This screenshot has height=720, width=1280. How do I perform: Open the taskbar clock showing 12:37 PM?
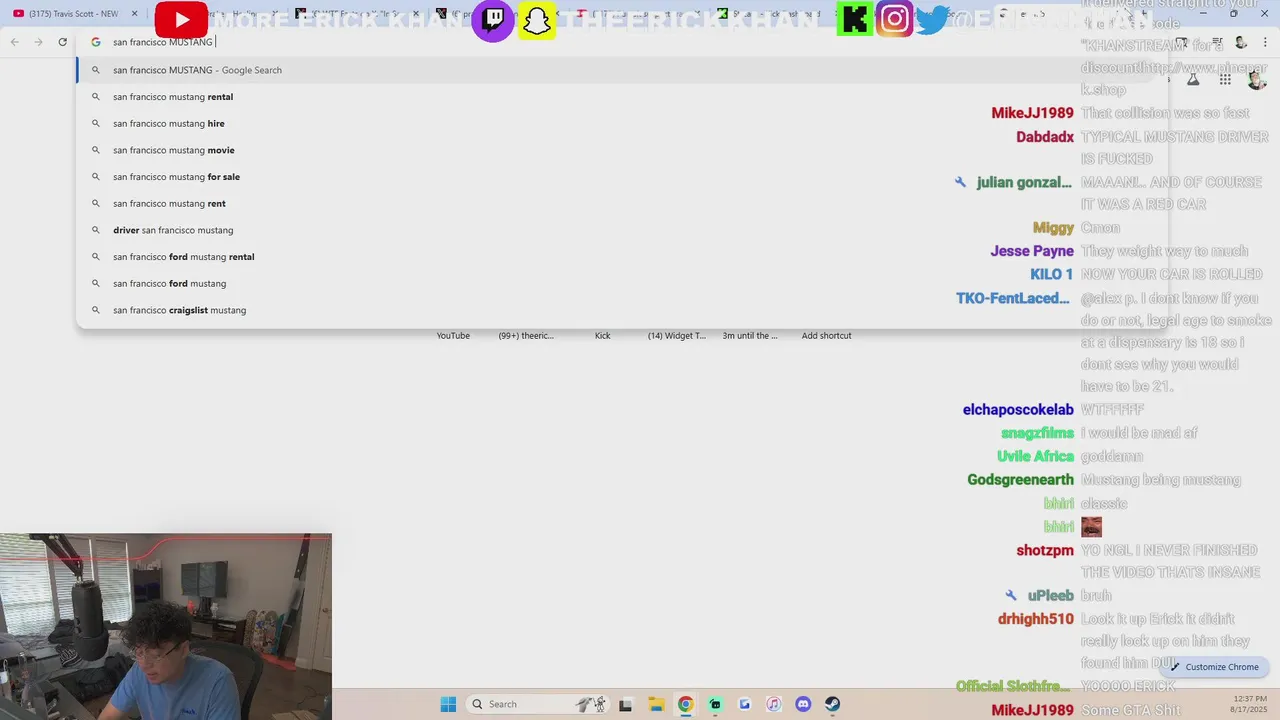pyautogui.click(x=1250, y=704)
